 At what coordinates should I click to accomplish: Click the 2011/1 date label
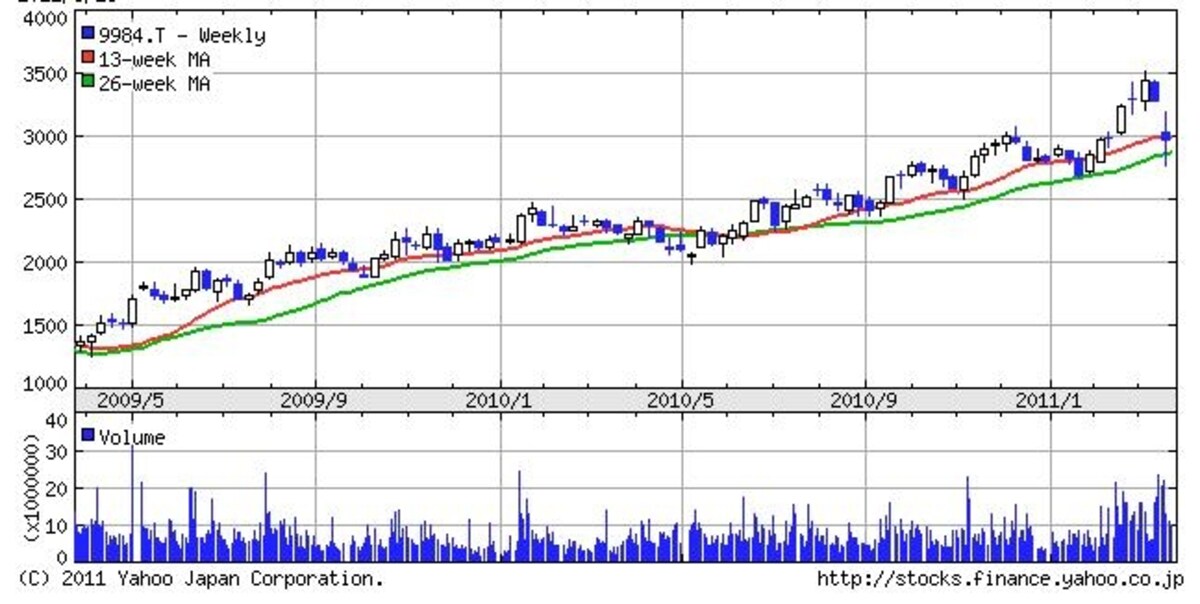[x=1050, y=400]
